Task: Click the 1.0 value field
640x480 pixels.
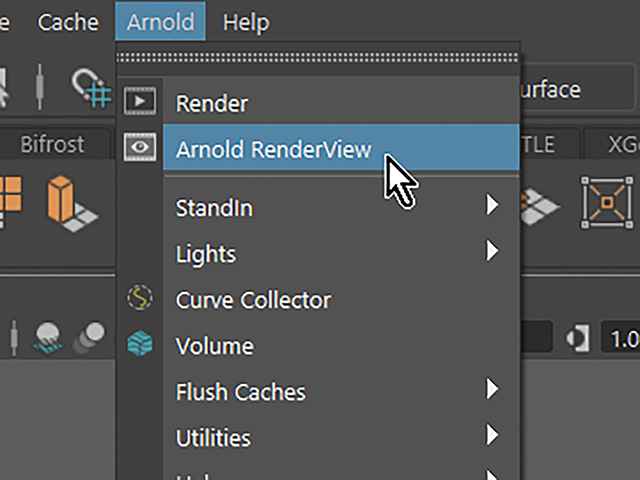Action: [x=620, y=338]
